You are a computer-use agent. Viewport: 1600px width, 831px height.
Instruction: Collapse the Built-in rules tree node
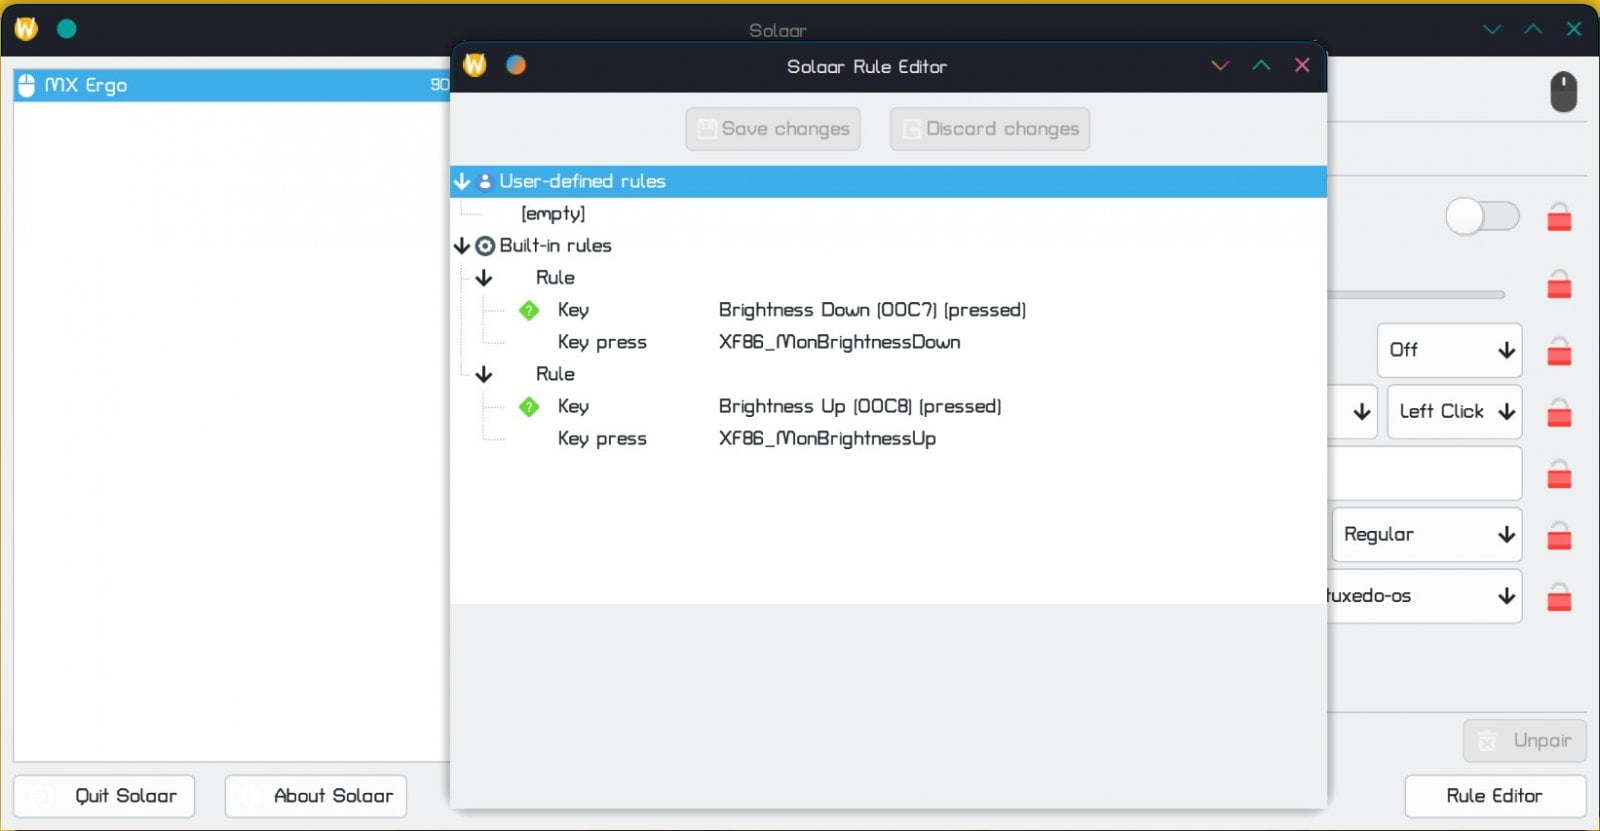[x=462, y=246]
